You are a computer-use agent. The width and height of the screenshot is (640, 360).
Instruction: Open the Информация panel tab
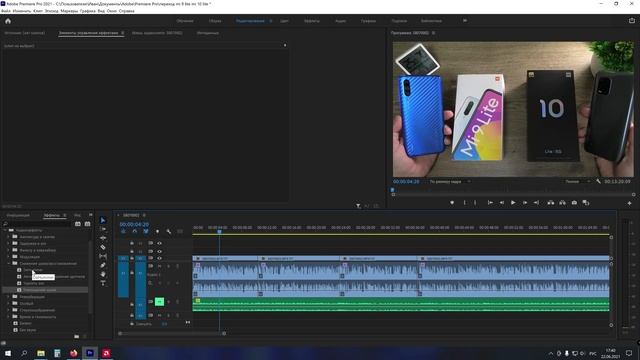[18, 215]
